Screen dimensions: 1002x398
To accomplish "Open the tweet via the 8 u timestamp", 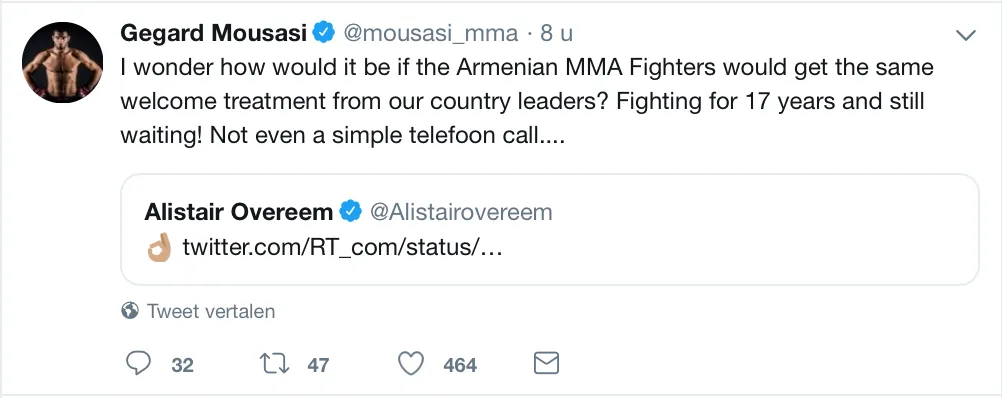I will click(x=557, y=33).
